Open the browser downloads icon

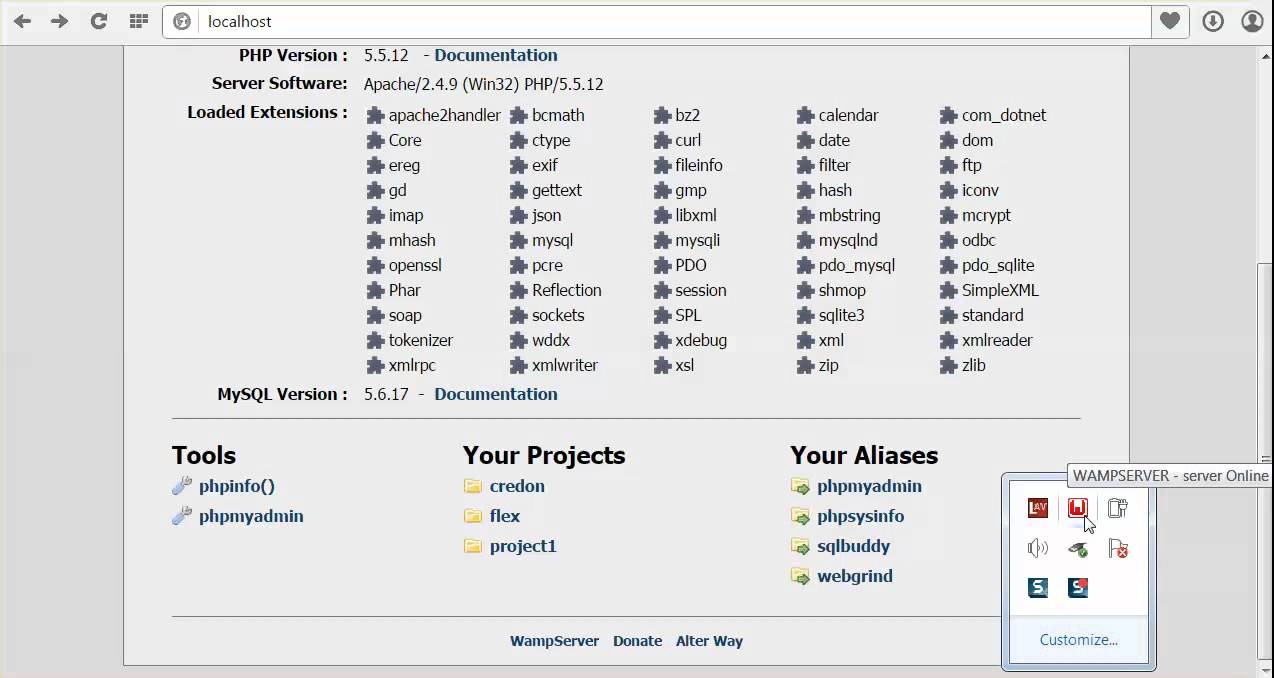(1212, 21)
